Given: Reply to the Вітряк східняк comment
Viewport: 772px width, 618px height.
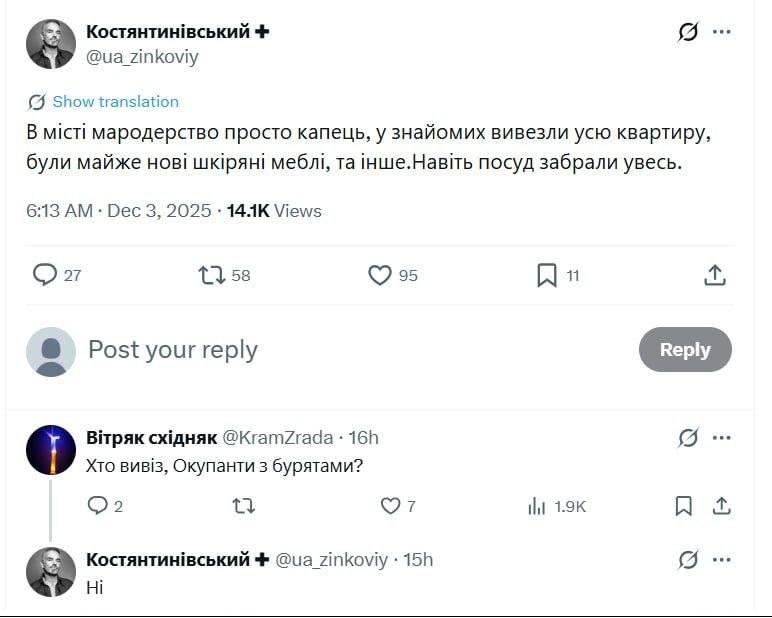Looking at the screenshot, I should 97,506.
